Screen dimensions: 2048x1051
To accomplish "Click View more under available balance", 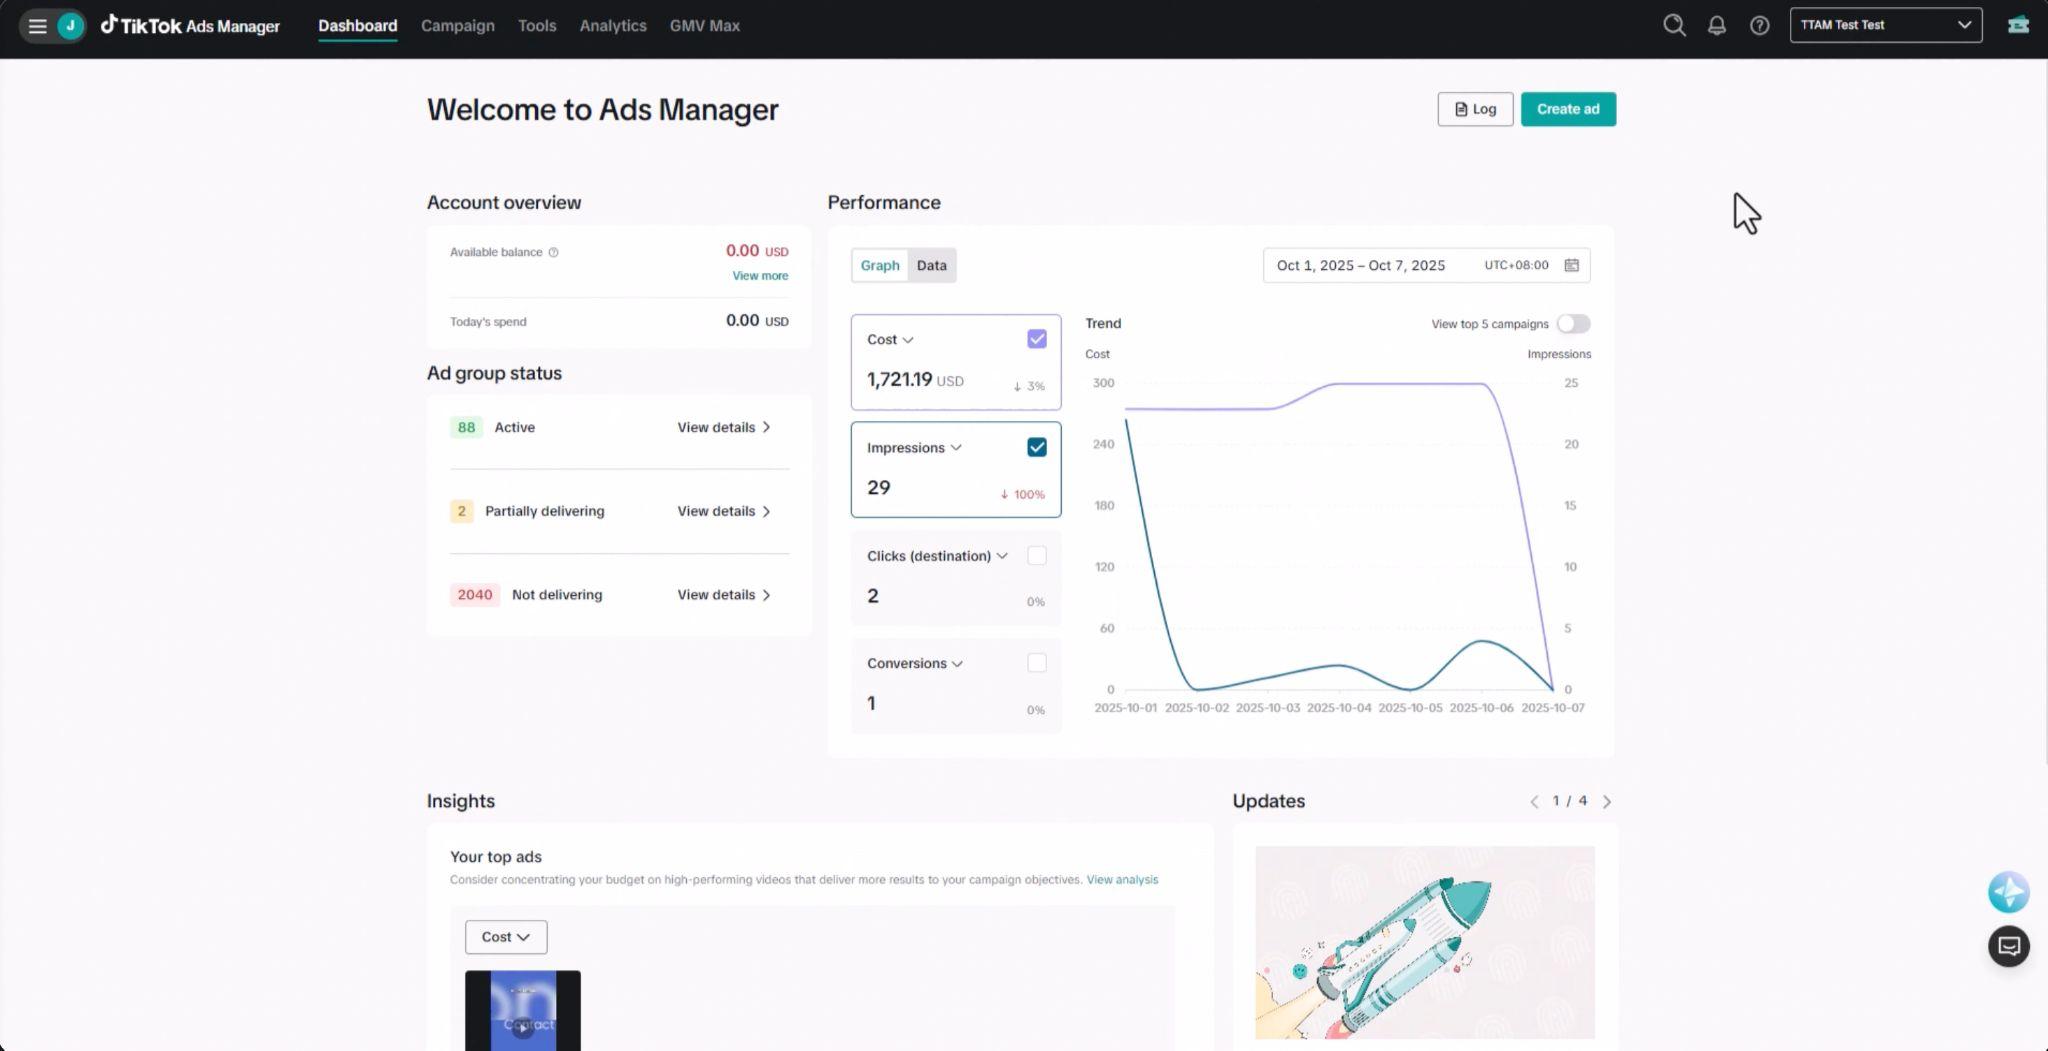I will click(x=760, y=276).
